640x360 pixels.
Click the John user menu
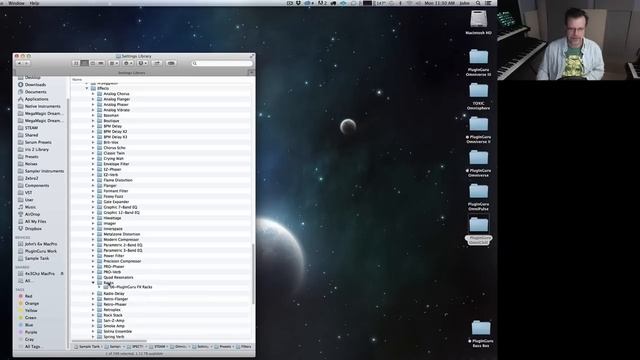(x=464, y=3)
